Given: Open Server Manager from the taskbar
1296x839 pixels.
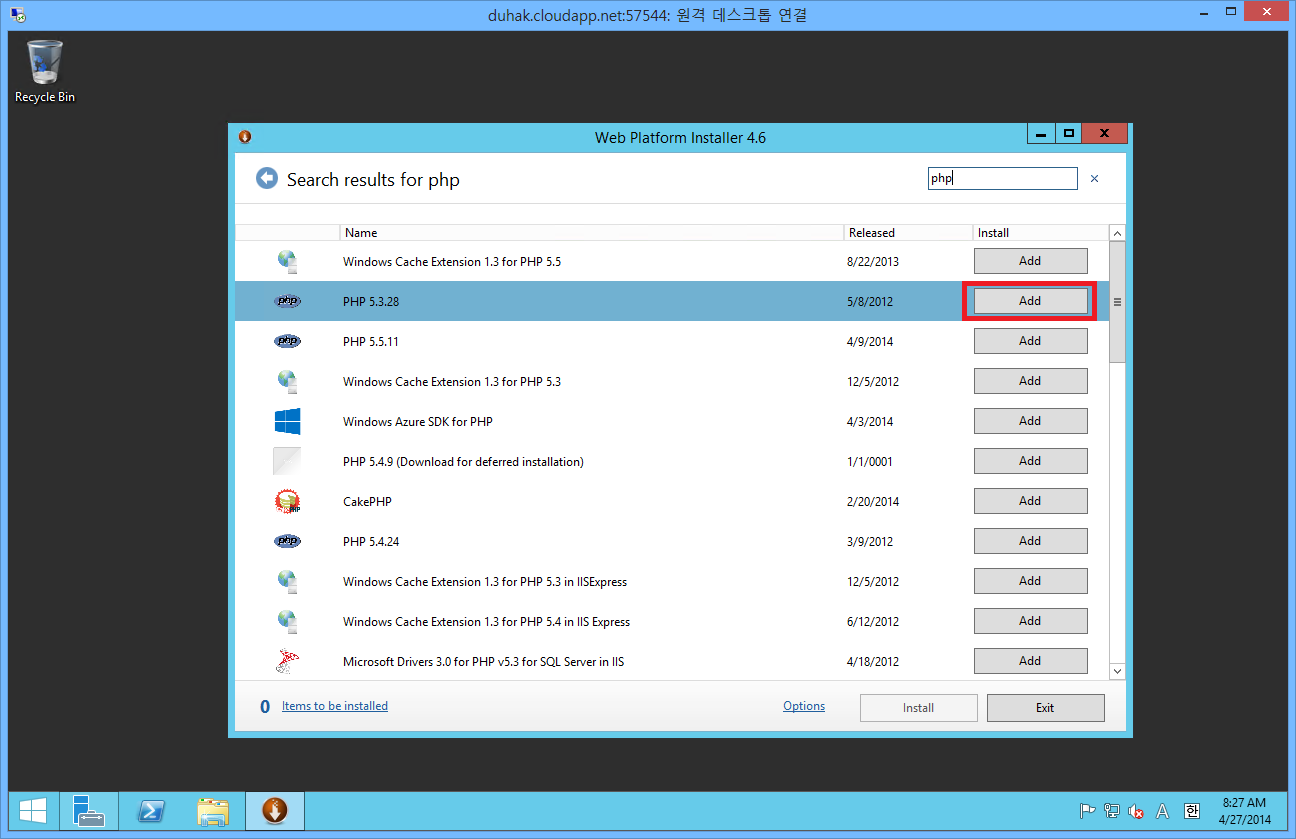Looking at the screenshot, I should (89, 811).
